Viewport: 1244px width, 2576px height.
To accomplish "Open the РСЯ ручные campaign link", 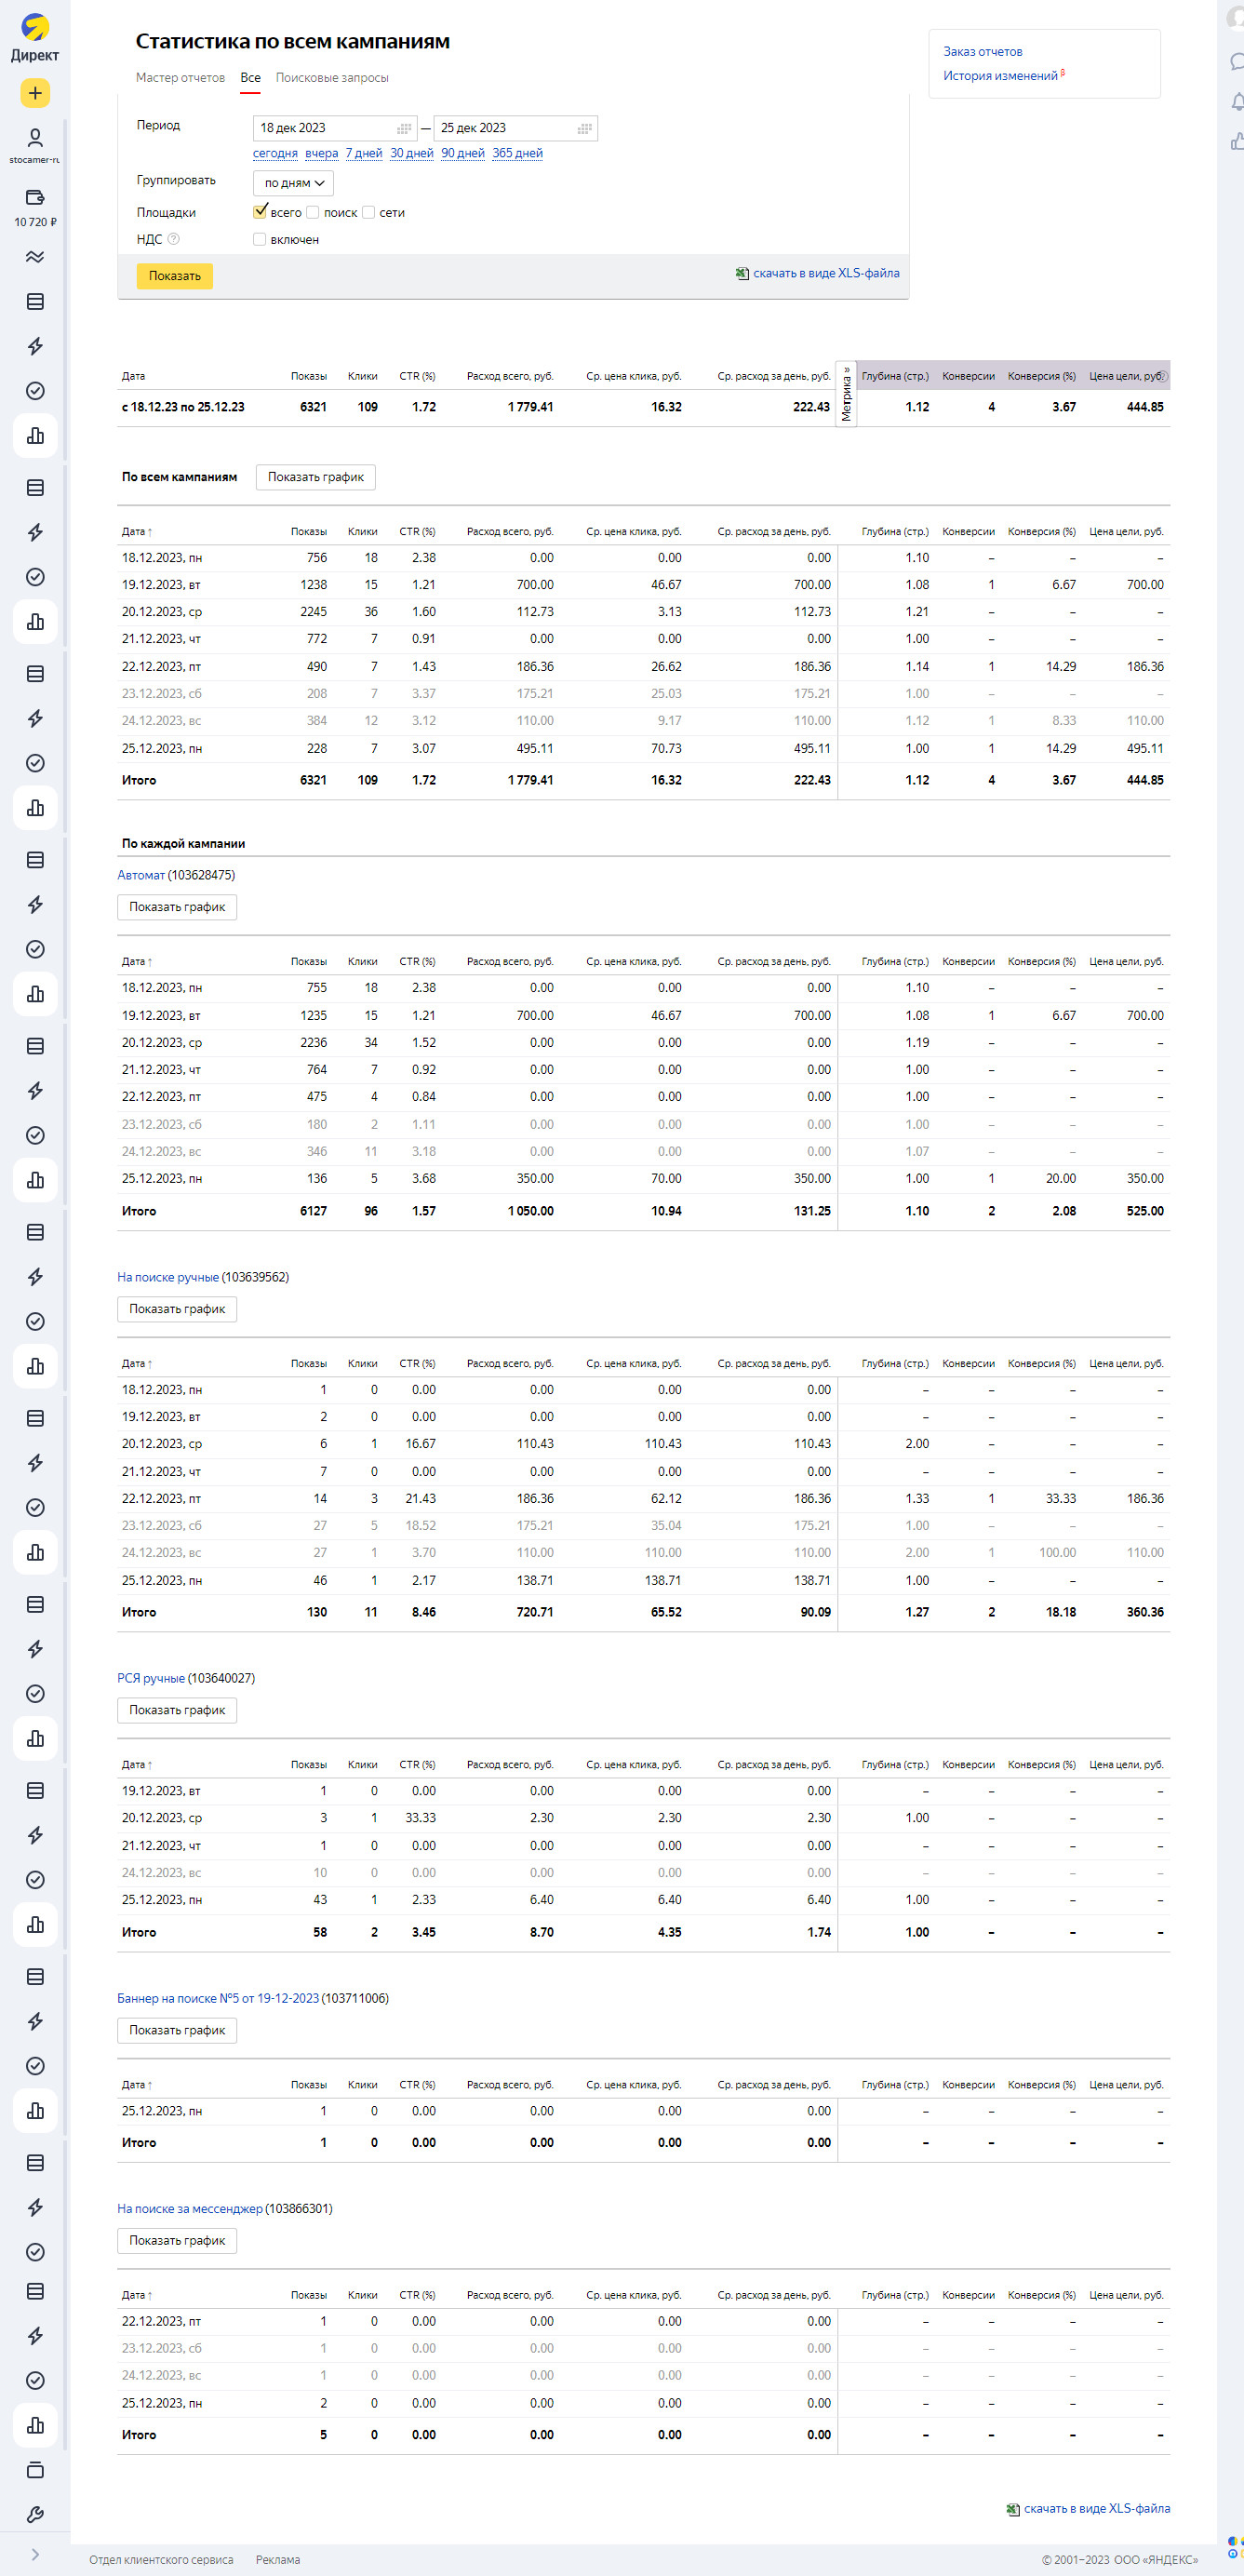I will click(151, 1678).
